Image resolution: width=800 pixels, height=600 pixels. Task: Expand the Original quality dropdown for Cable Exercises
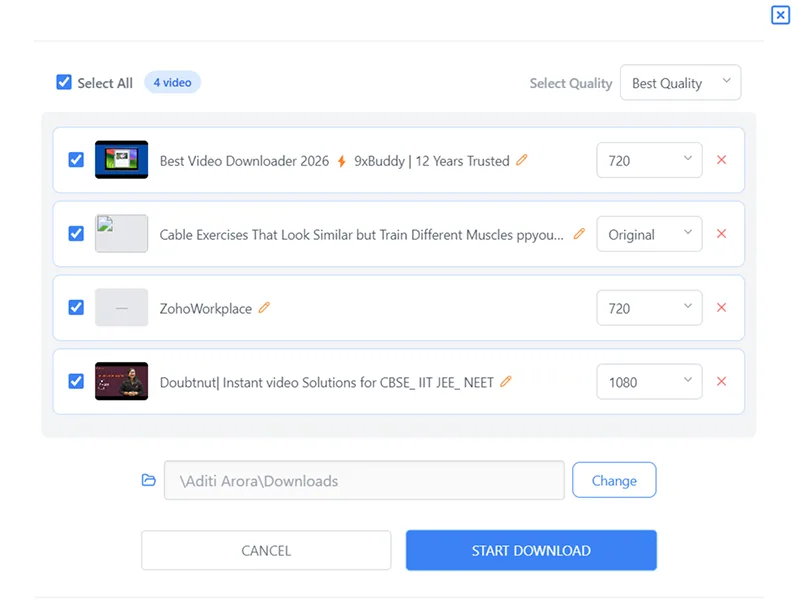coord(648,234)
